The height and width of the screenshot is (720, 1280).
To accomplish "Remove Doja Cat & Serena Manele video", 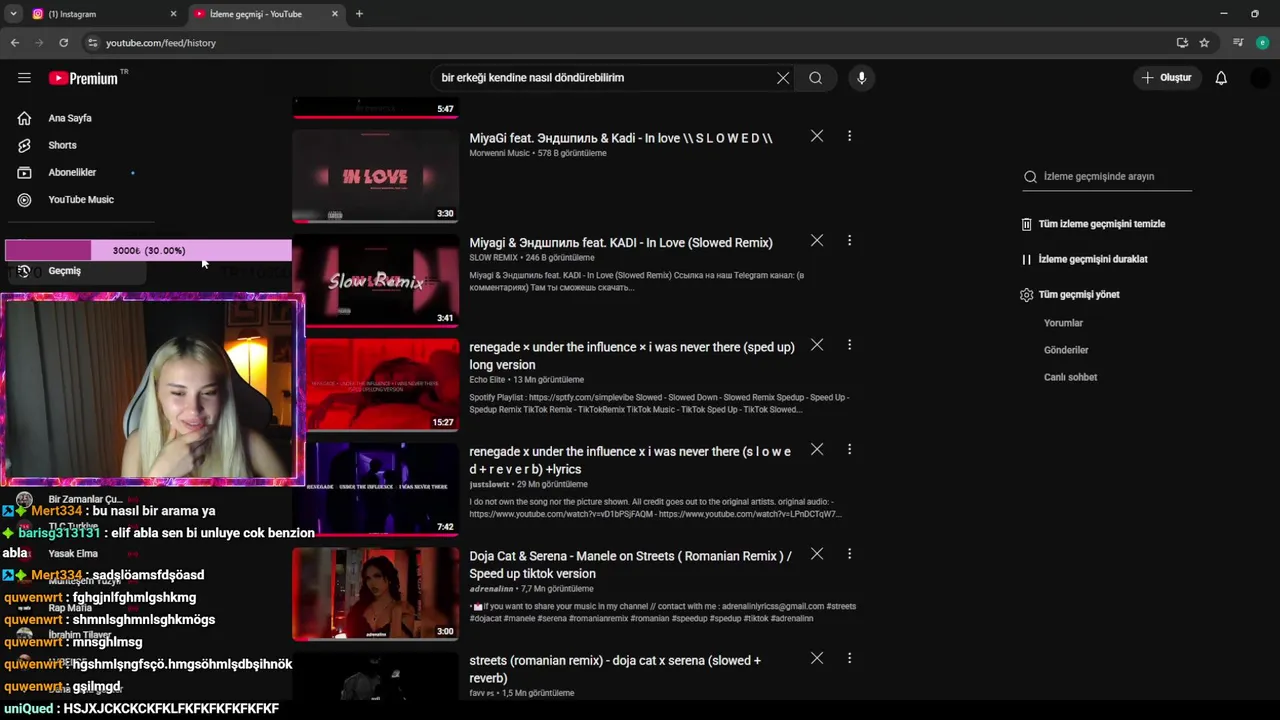I will click(x=817, y=554).
